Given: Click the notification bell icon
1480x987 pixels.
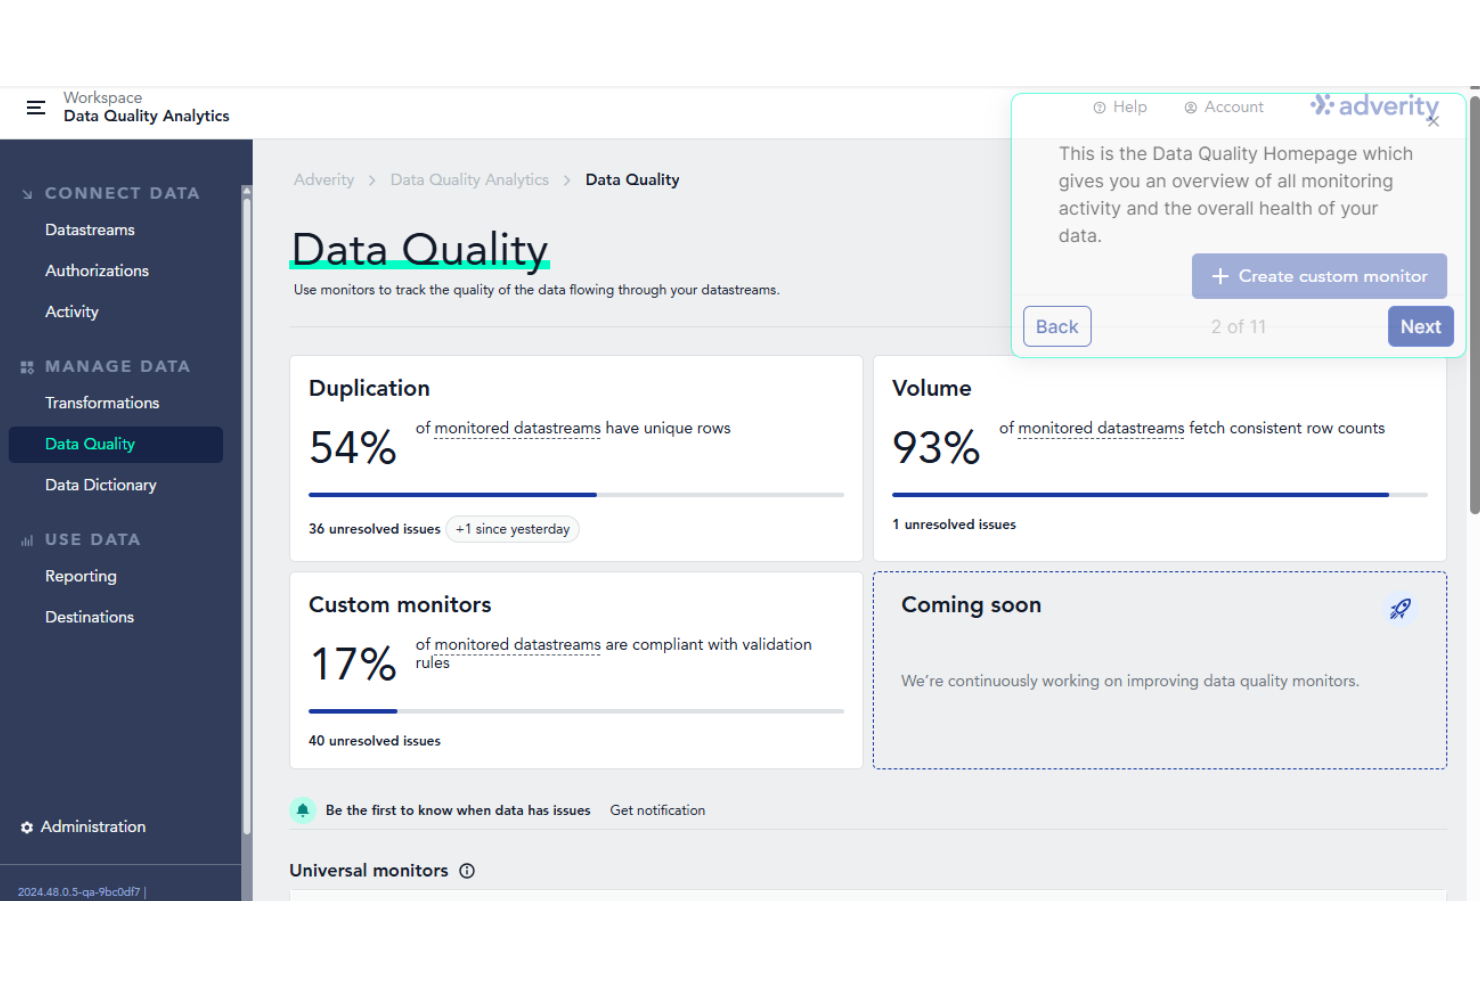Looking at the screenshot, I should (x=303, y=810).
